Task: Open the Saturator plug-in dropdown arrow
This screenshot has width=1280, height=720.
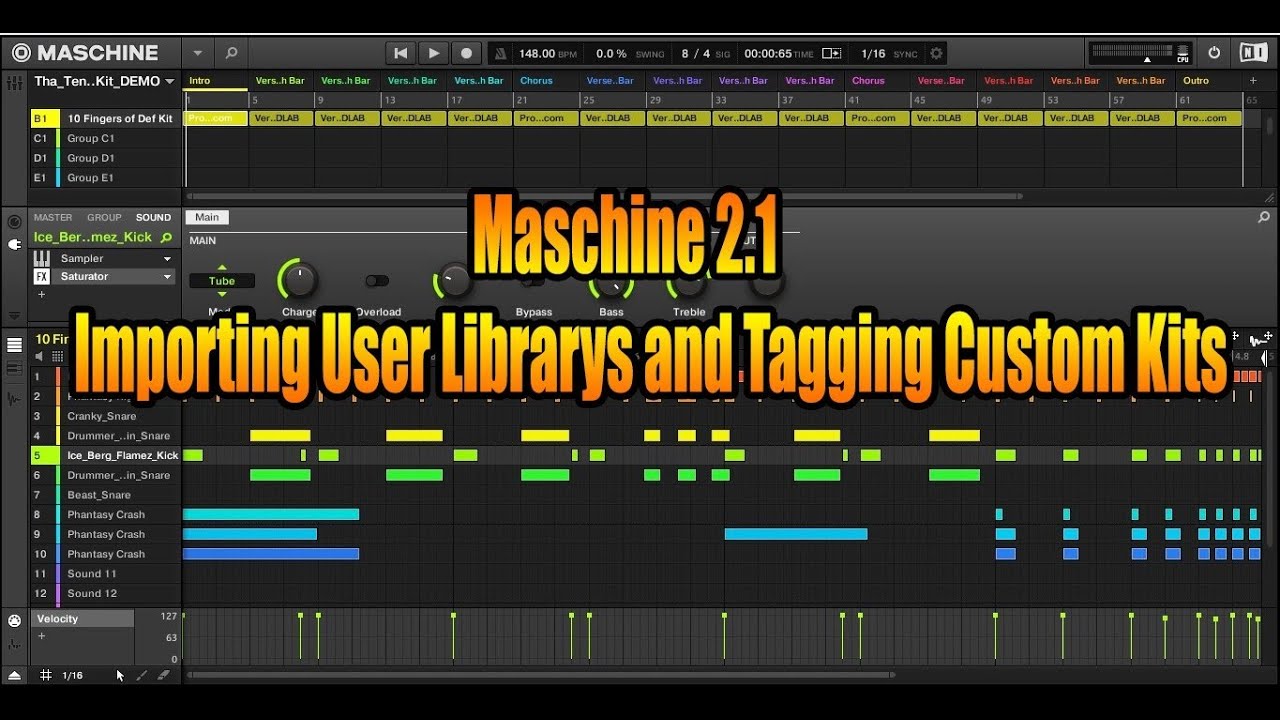Action: click(x=167, y=277)
